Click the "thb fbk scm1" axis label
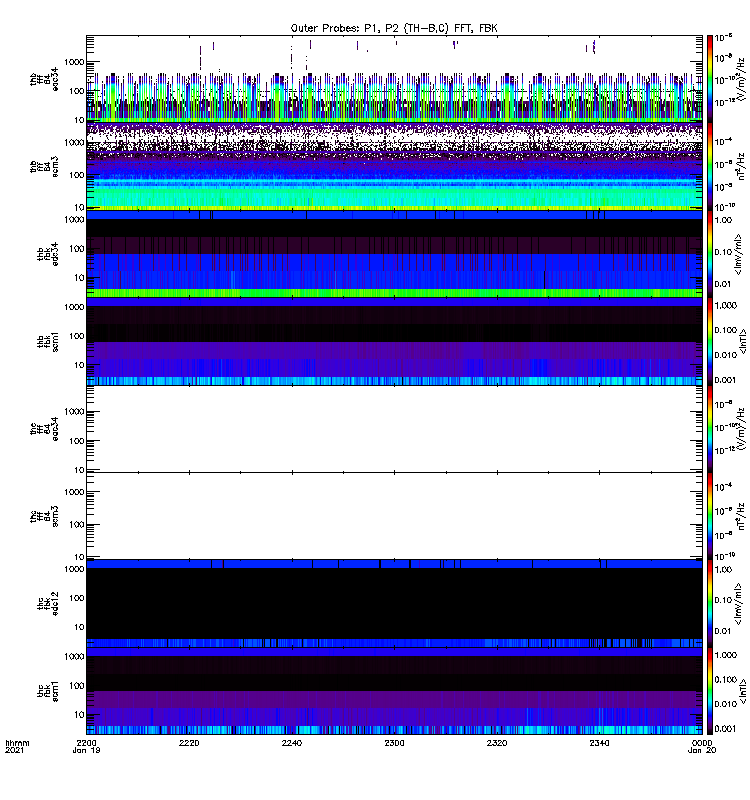Viewport: 750px width, 800px height. pos(48,342)
